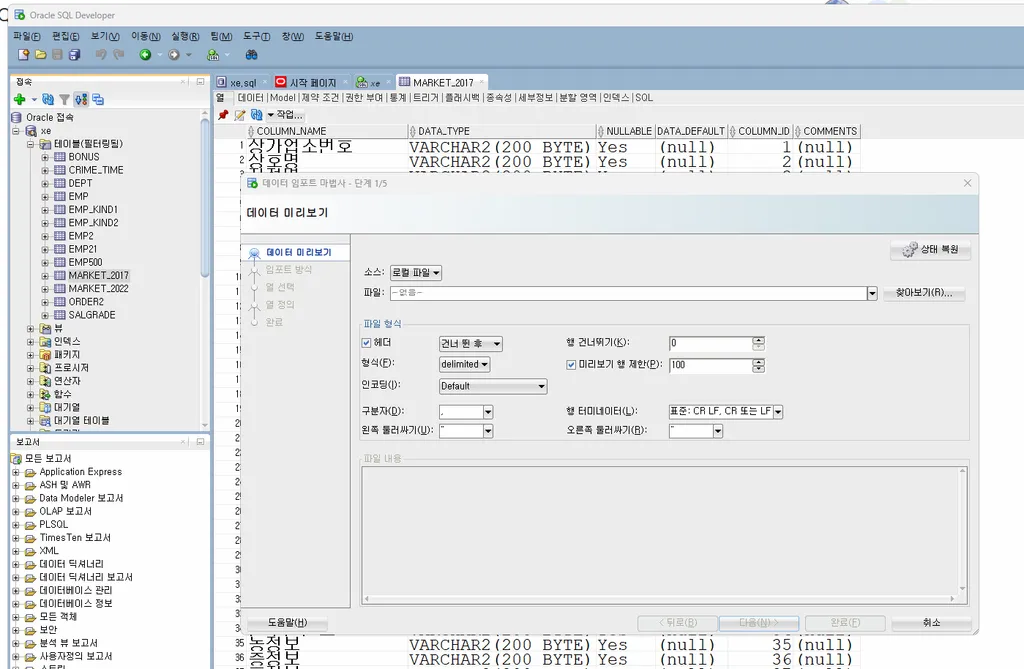Select the BONUS table in the tree
Viewport: 1024px width, 669px height.
(x=84, y=157)
